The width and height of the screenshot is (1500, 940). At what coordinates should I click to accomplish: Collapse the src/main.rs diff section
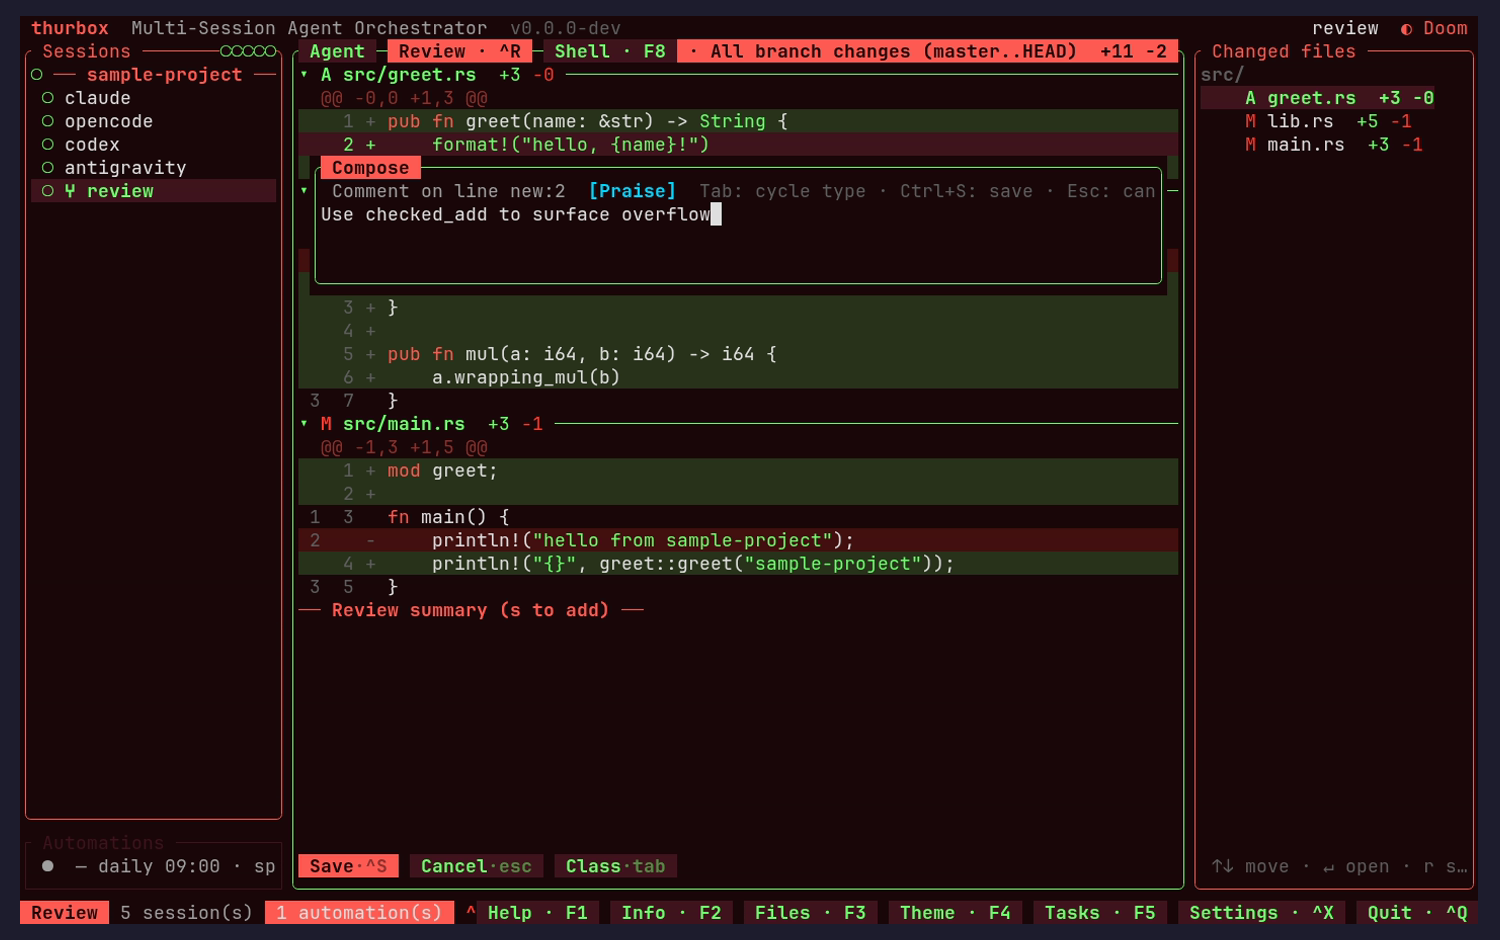(304, 424)
